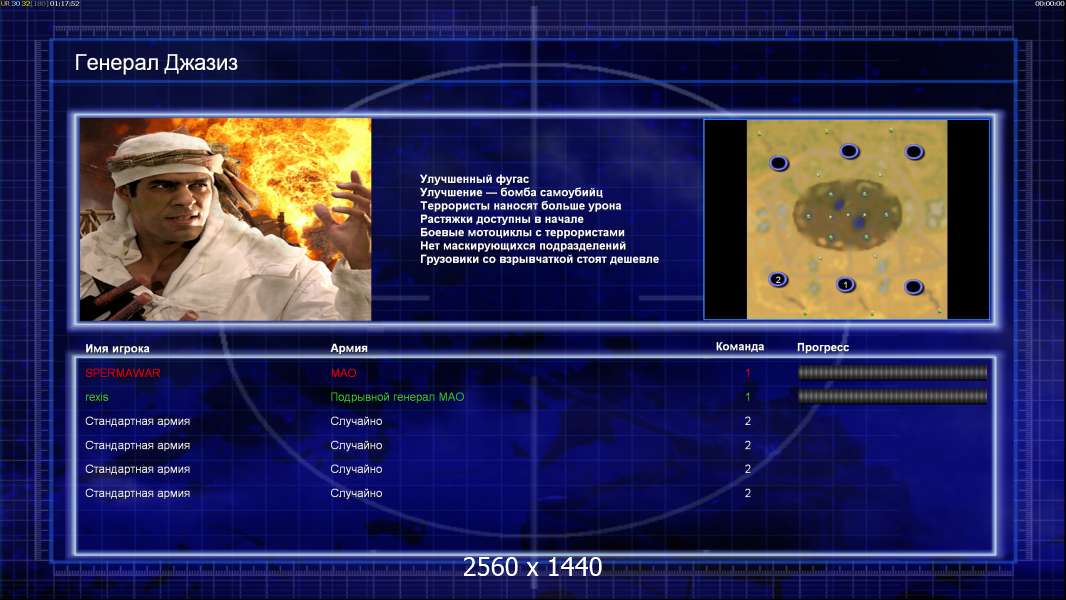The height and width of the screenshot is (600, 1066).
Task: Click the 'Улучшенный фугас' bonus line
Action: click(x=474, y=179)
